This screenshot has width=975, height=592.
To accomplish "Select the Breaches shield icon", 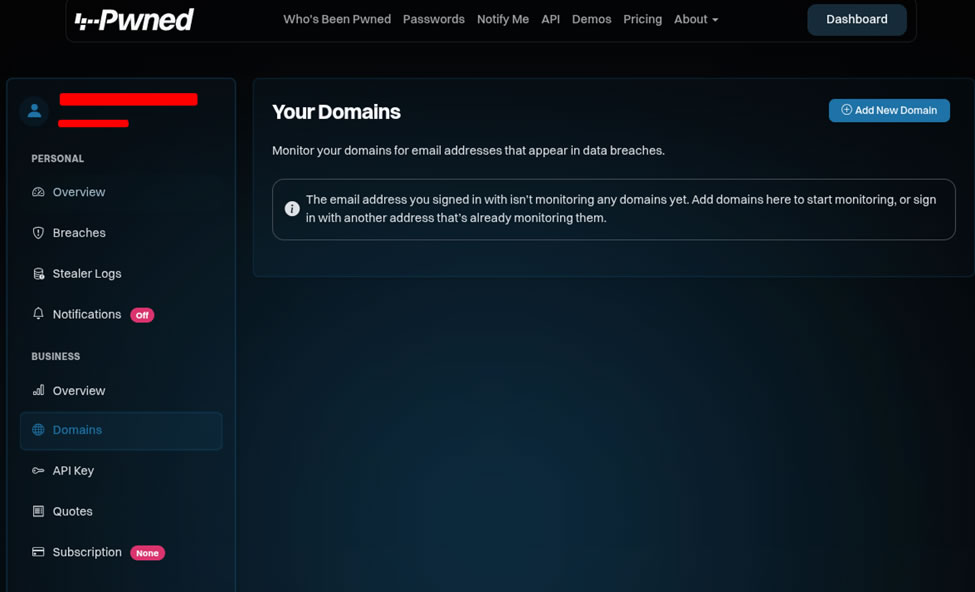I will [x=37, y=232].
